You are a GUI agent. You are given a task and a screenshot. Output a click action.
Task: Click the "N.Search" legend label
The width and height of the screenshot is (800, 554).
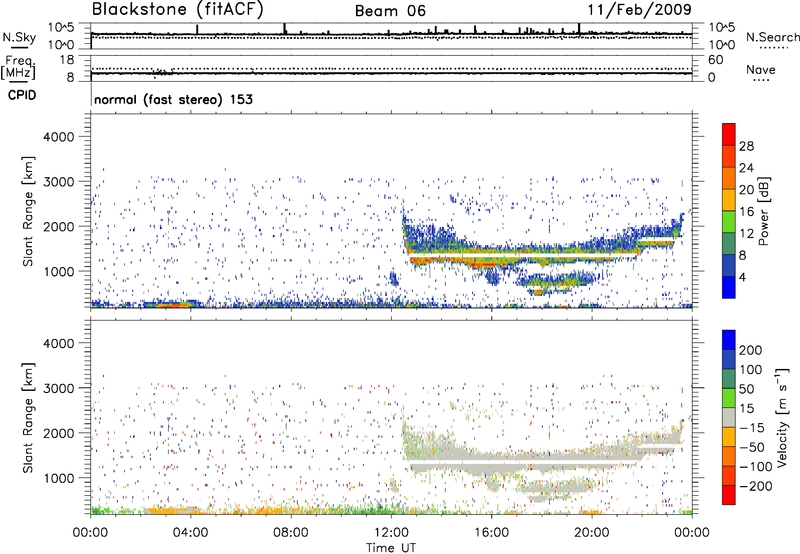tap(773, 37)
